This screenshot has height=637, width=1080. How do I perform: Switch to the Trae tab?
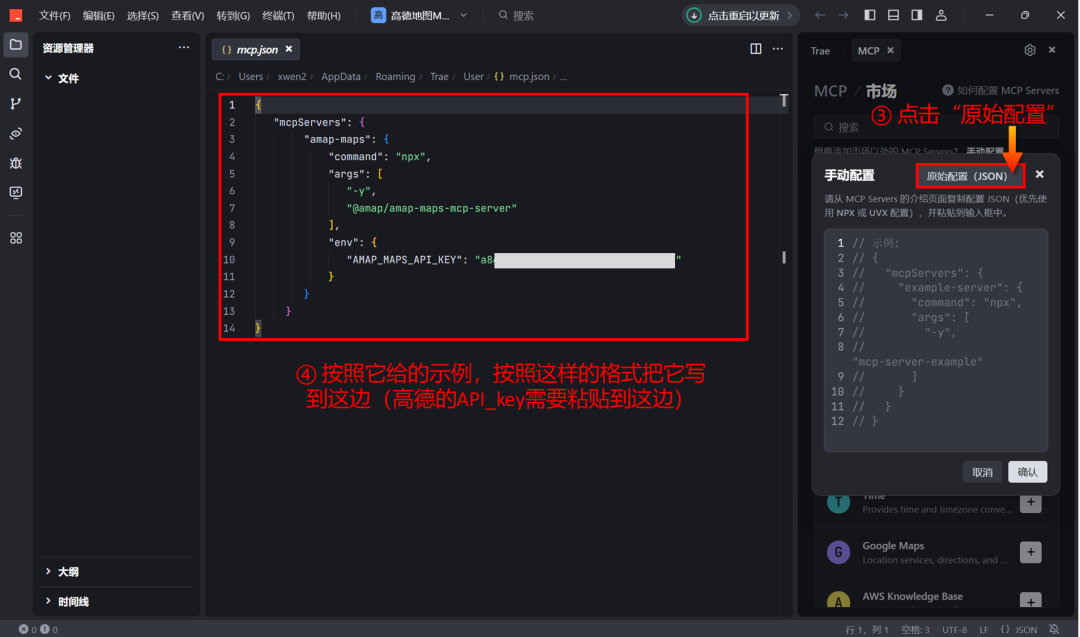coord(820,51)
